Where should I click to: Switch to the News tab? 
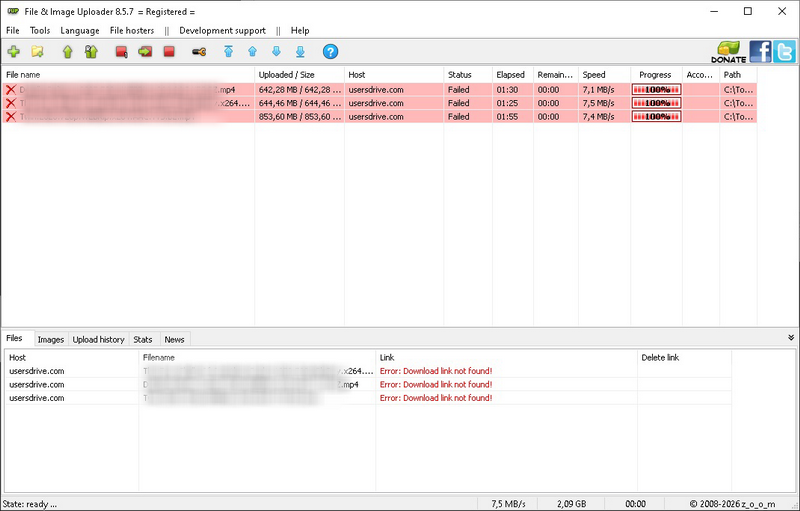point(174,340)
